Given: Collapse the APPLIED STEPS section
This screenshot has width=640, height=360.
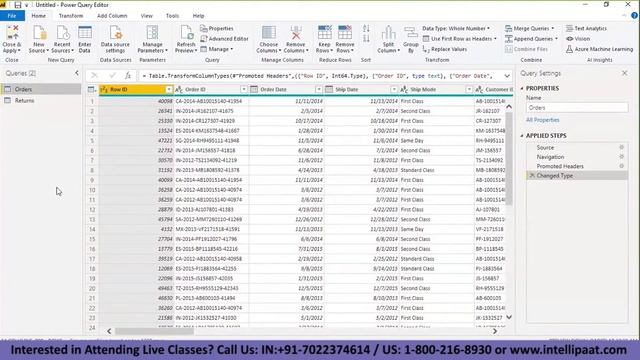Looking at the screenshot, I should point(522,136).
